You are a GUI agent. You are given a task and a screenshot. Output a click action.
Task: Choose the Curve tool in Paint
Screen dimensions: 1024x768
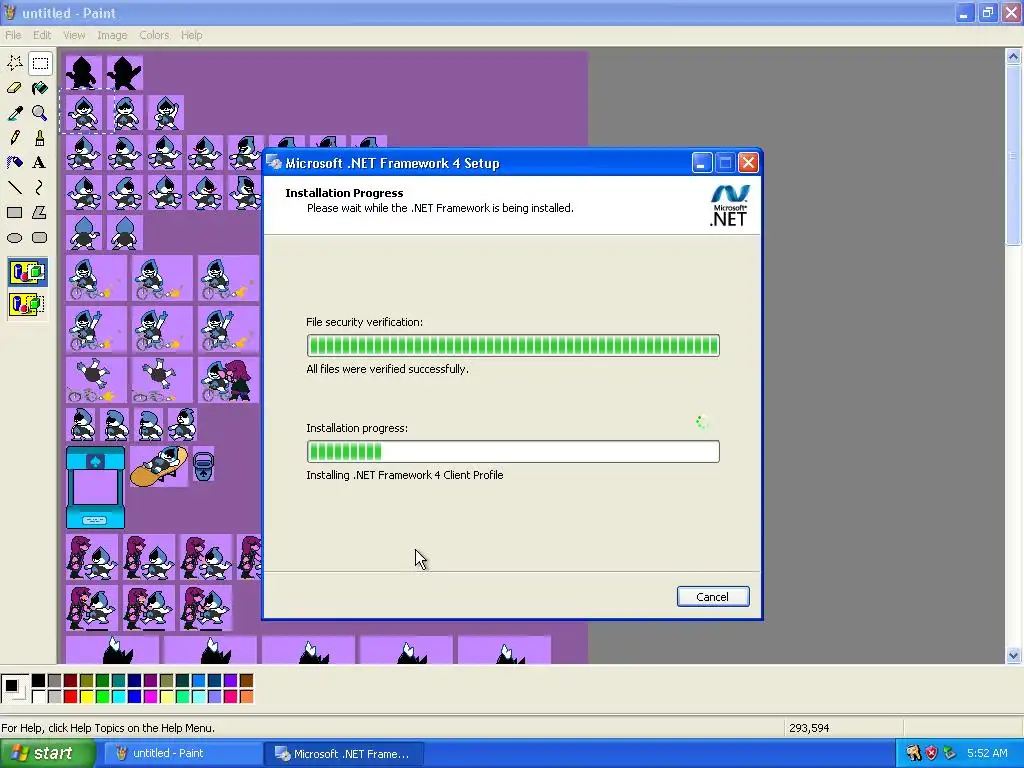(x=40, y=187)
